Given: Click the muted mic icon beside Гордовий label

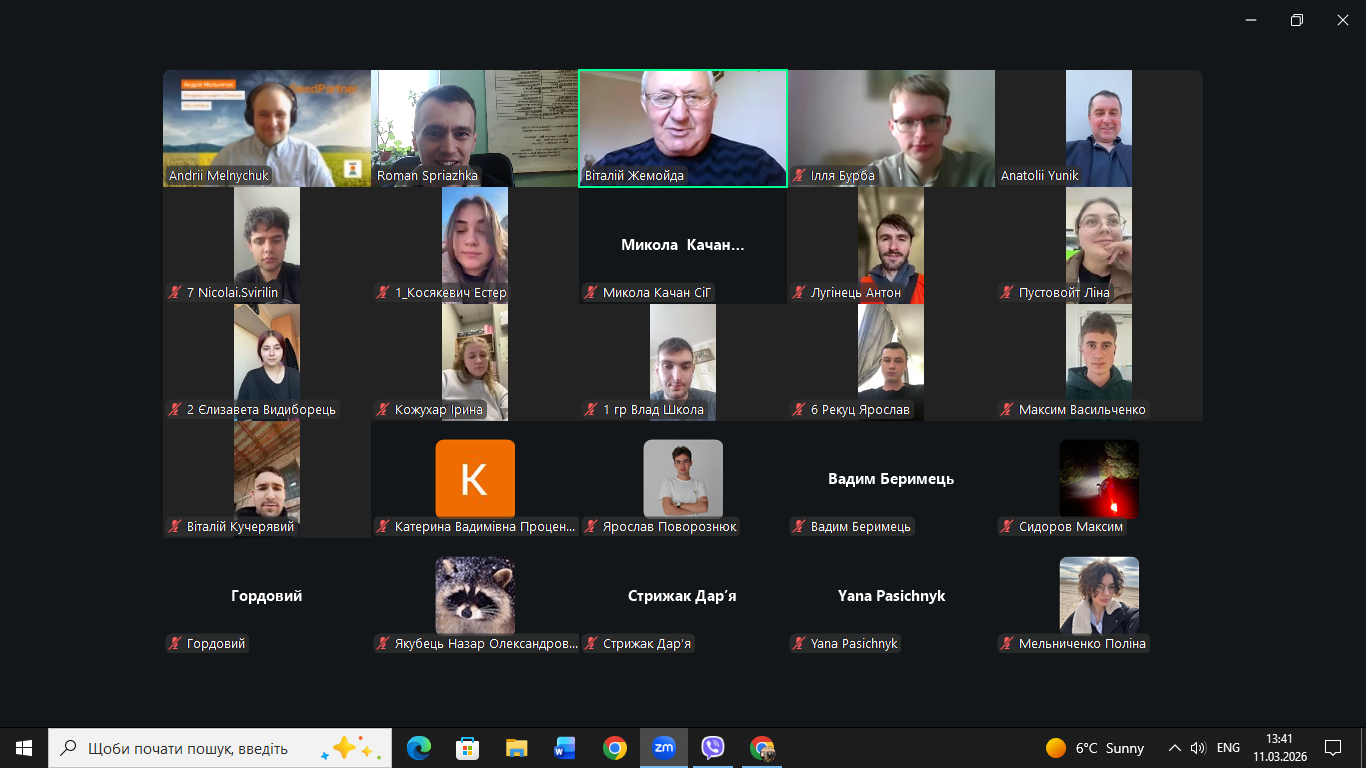Looking at the screenshot, I should [x=175, y=644].
